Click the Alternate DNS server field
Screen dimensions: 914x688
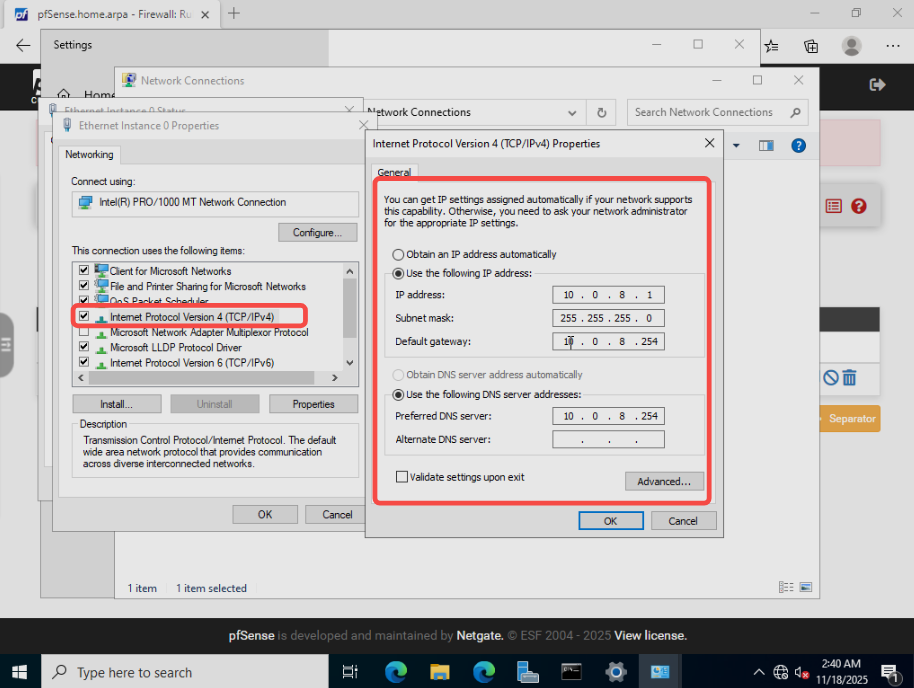608,440
